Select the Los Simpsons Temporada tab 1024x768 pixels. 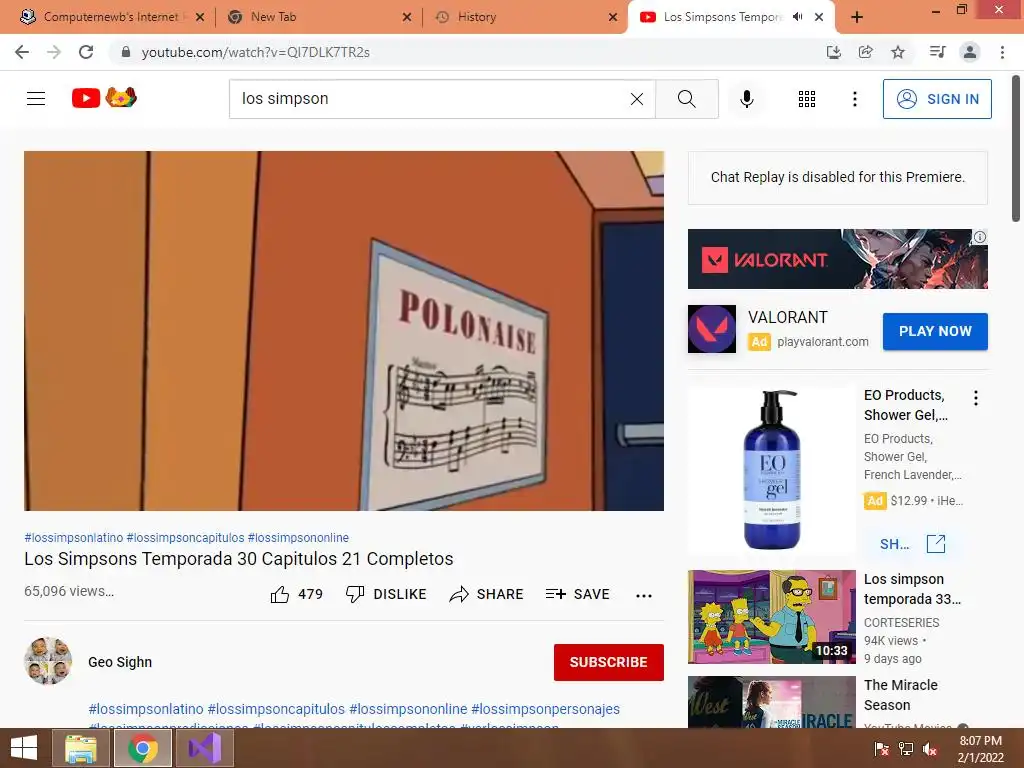point(722,17)
